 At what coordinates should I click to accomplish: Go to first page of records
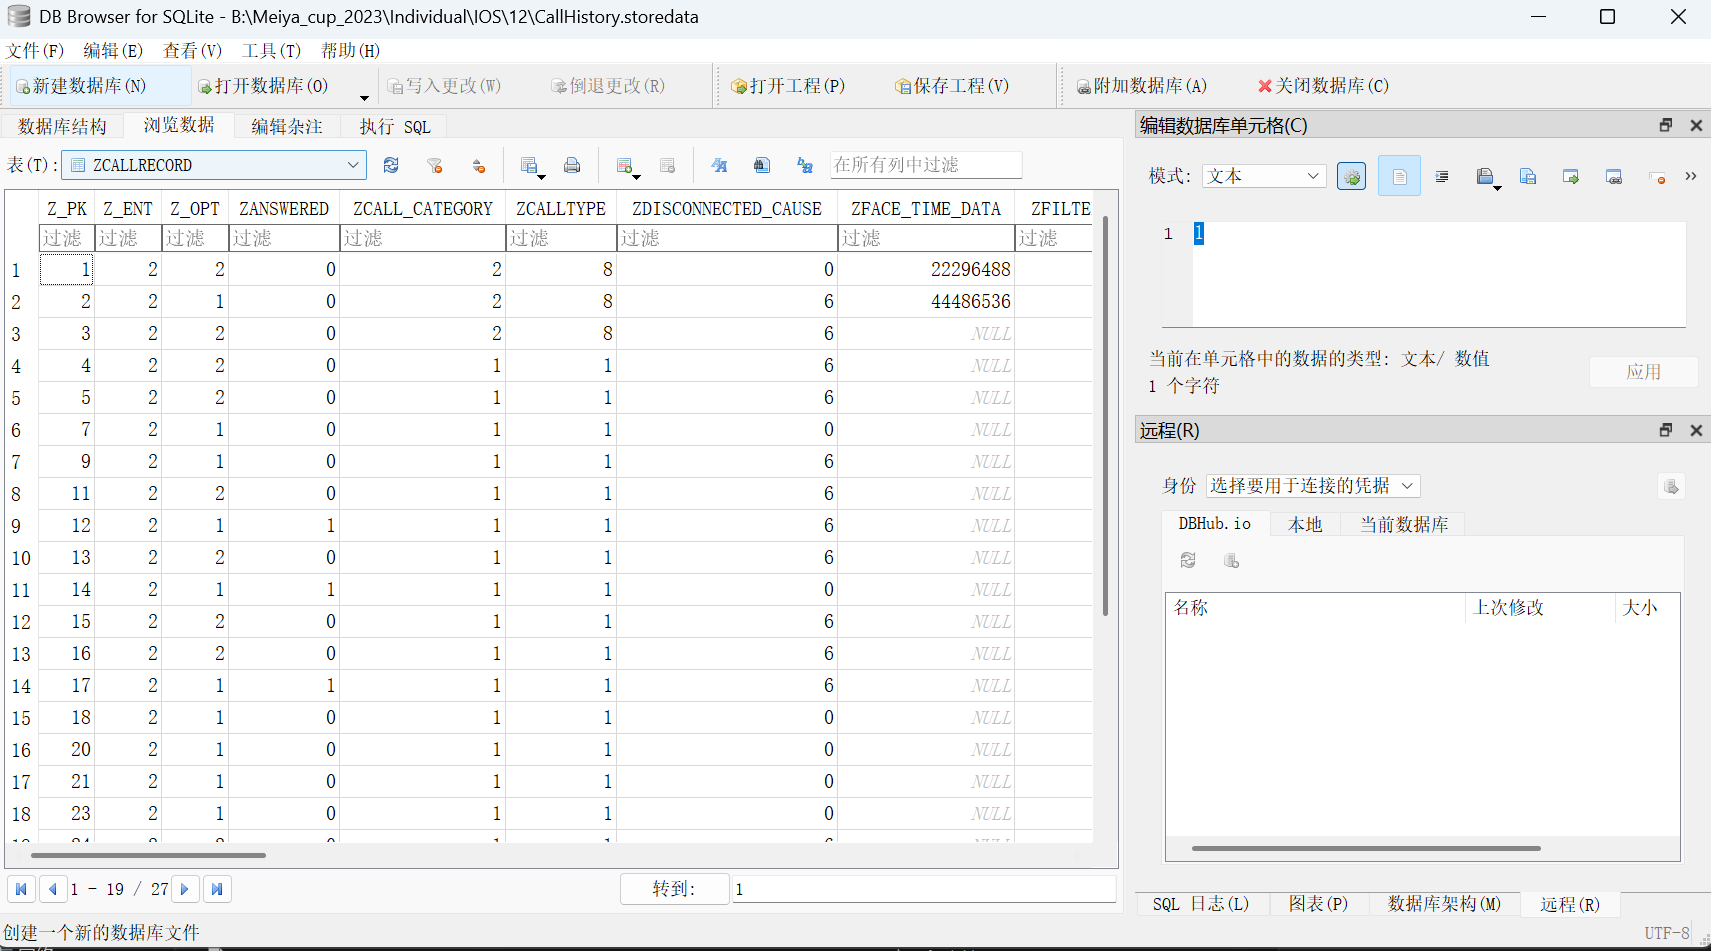21,889
